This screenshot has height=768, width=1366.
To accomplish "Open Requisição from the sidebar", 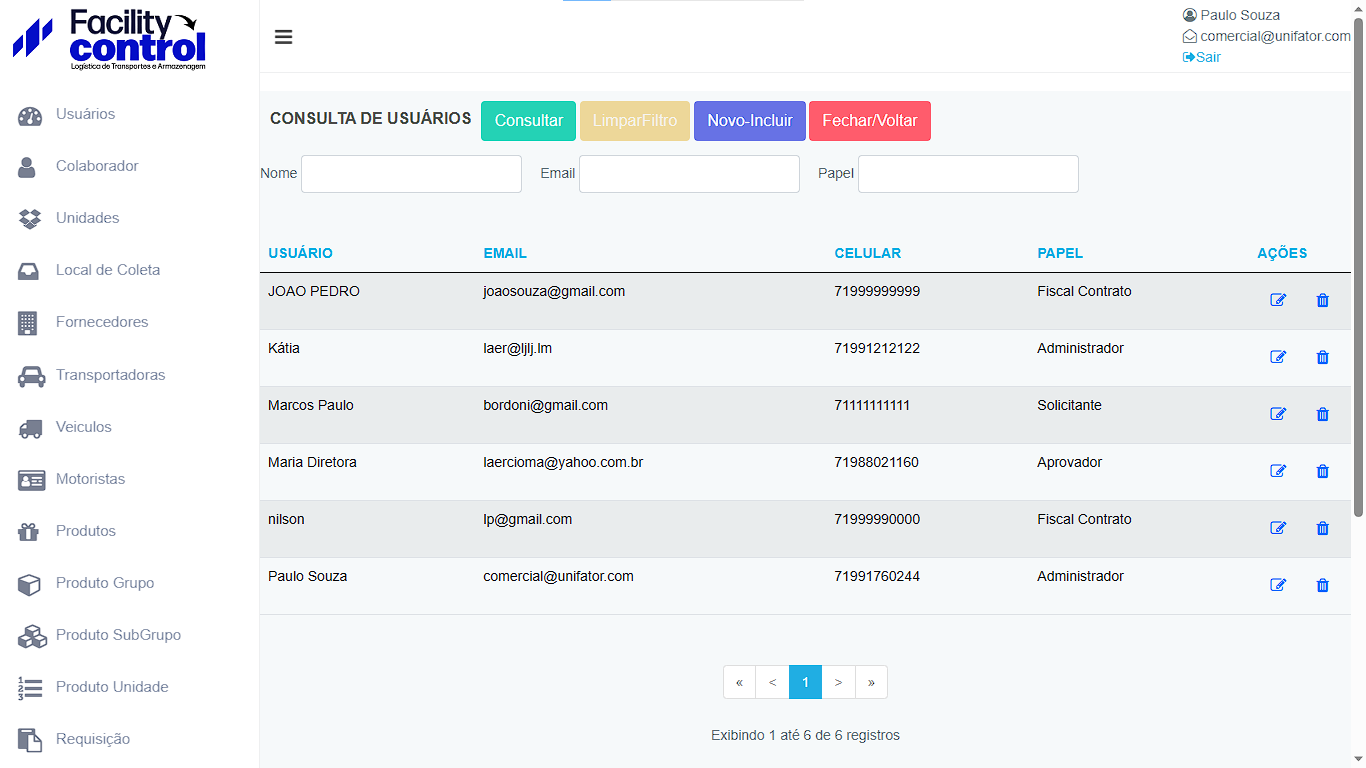I will 93,739.
